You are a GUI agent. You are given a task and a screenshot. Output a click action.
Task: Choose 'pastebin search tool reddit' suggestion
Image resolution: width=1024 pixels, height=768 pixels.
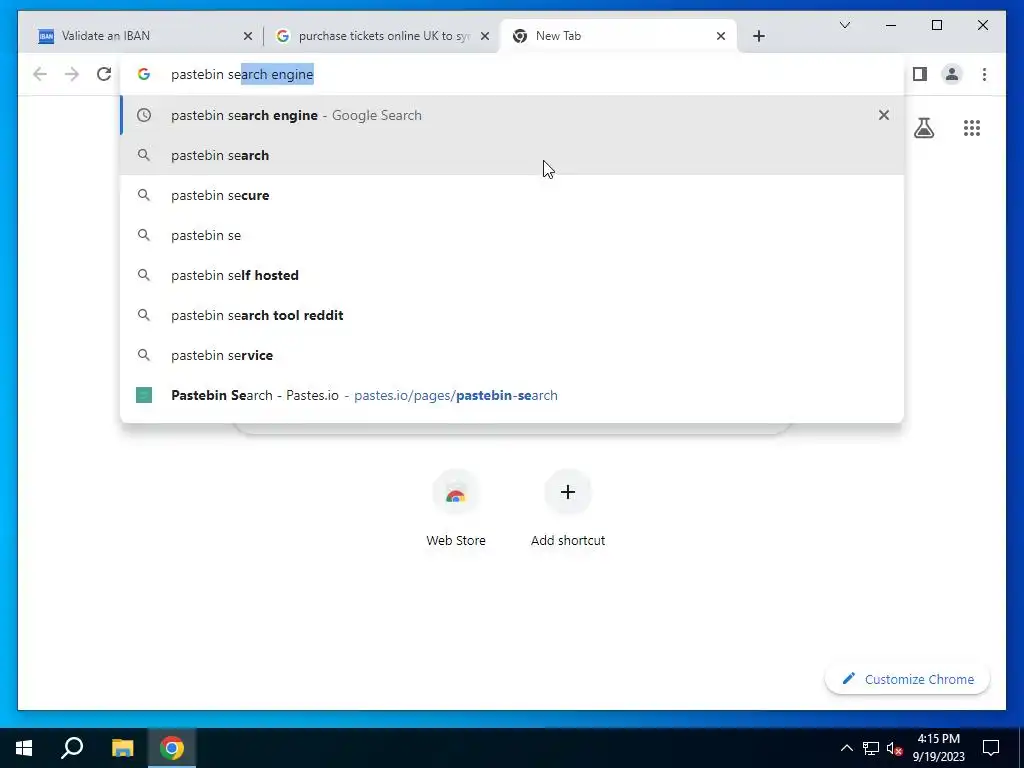click(x=512, y=315)
